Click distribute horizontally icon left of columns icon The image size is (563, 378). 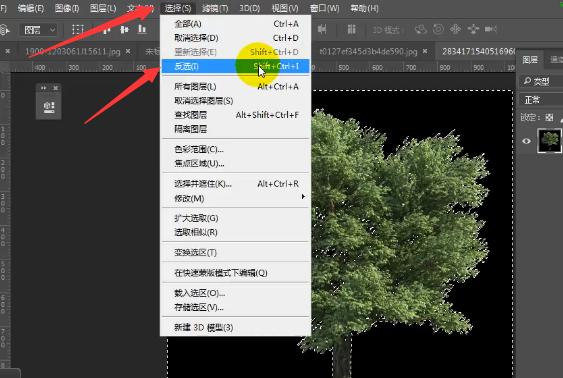pyautogui.click(x=322, y=29)
